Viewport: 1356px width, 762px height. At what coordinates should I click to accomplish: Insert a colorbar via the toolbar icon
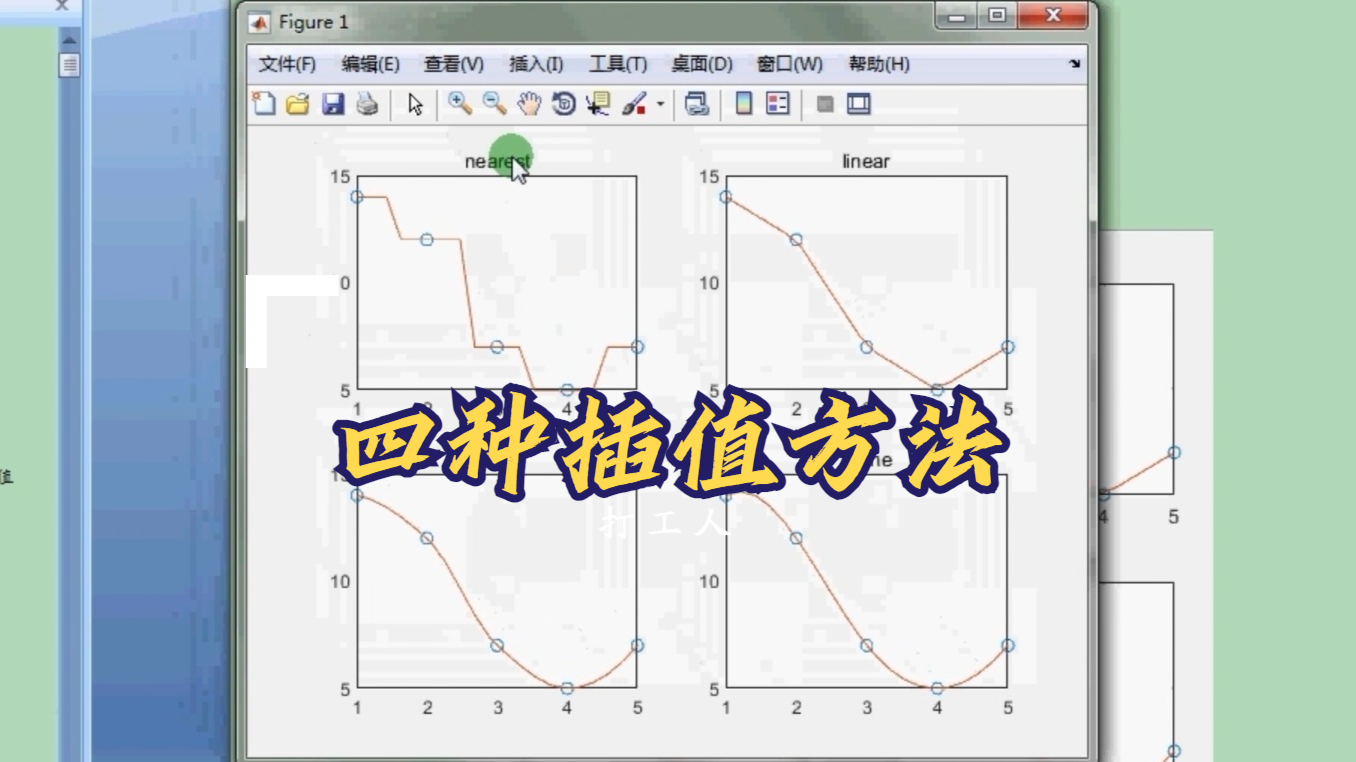pos(744,104)
